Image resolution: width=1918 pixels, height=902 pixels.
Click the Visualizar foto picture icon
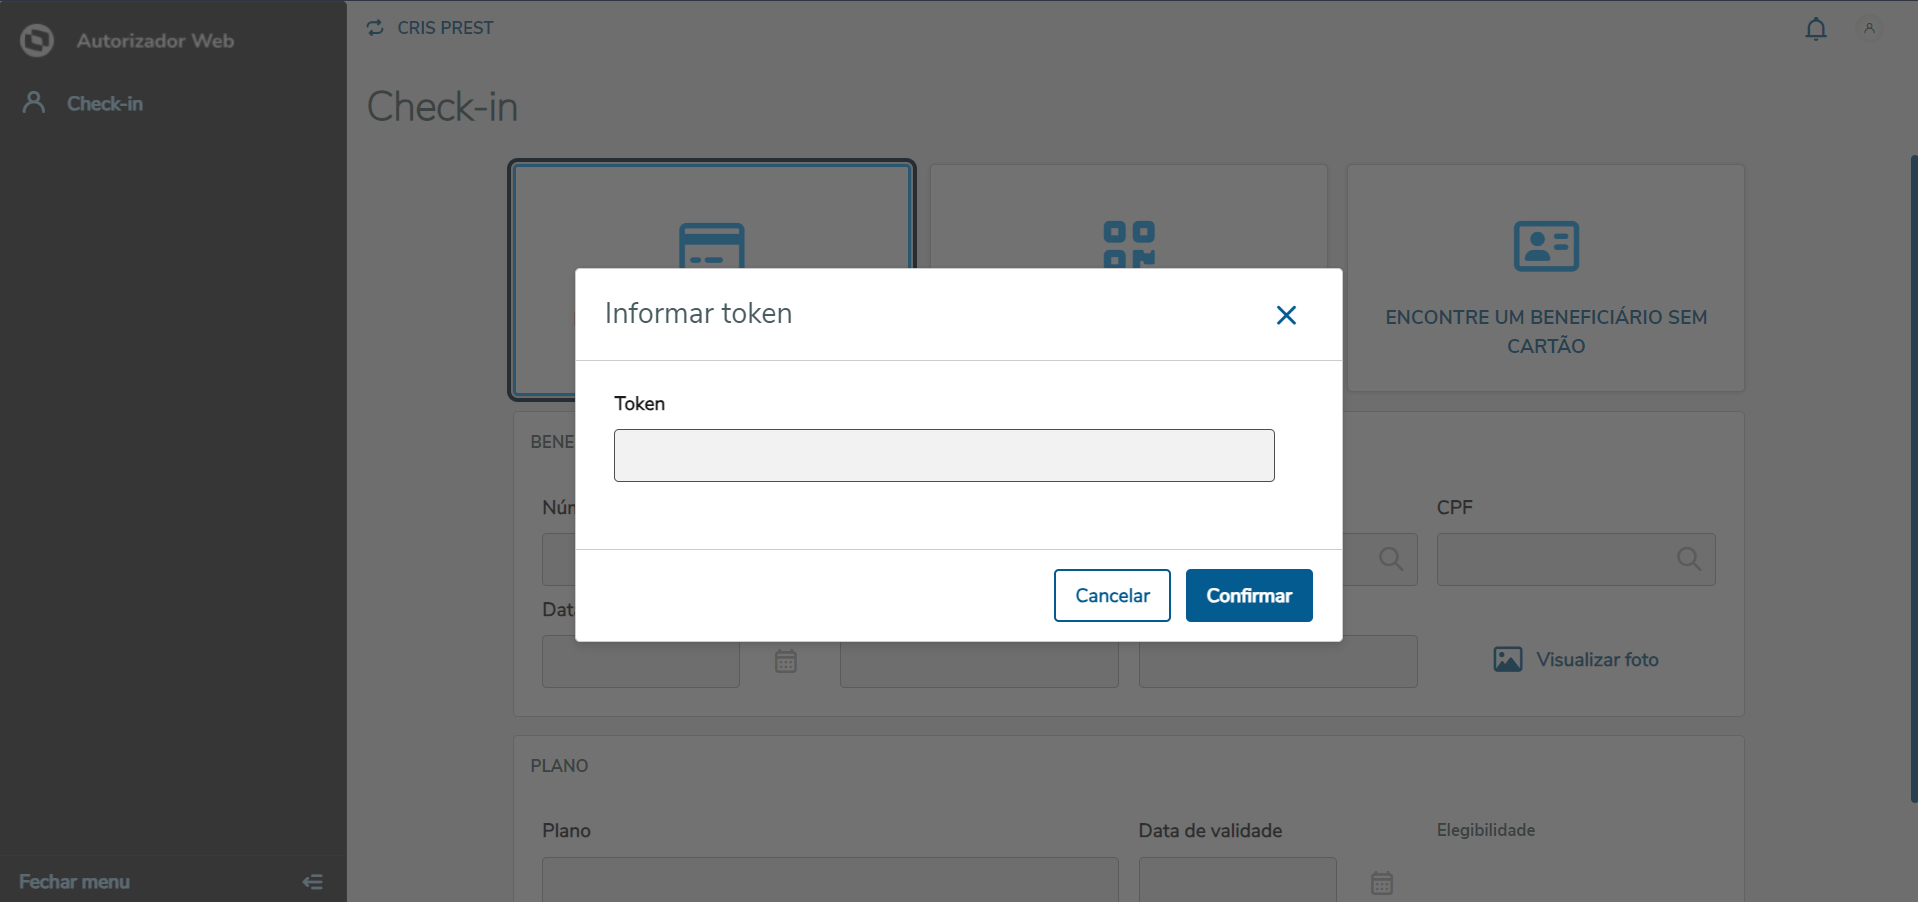pyautogui.click(x=1507, y=660)
